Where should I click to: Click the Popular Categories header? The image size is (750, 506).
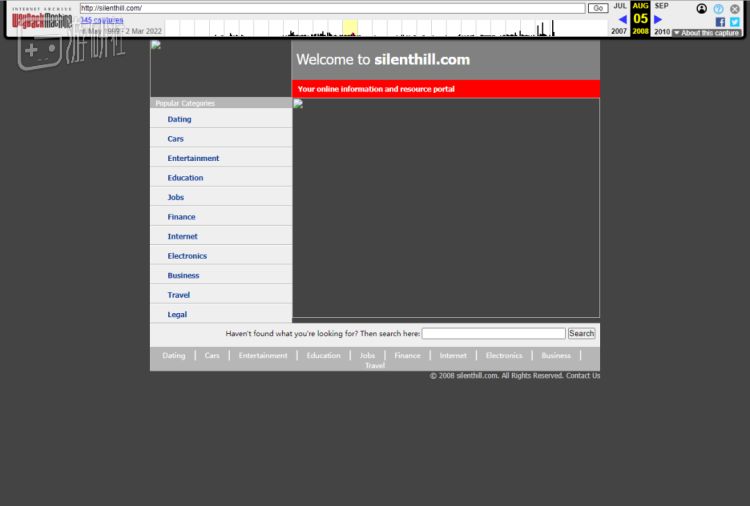[x=185, y=103]
